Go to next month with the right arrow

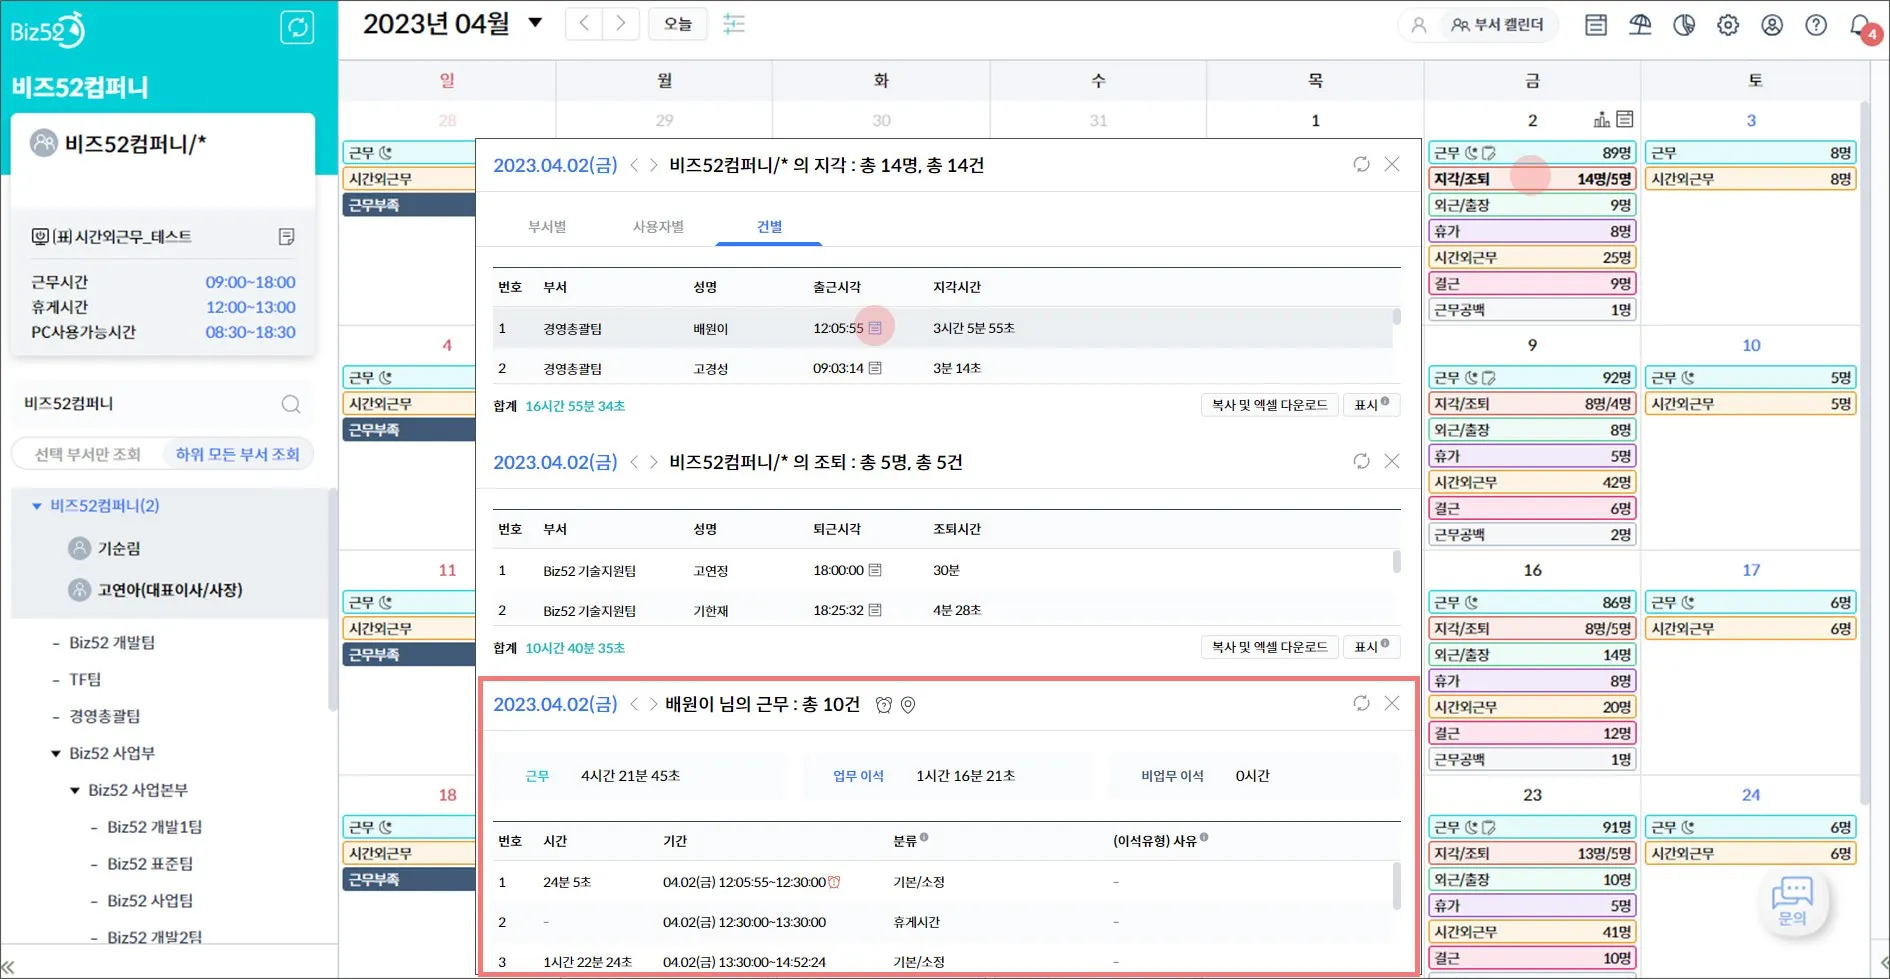click(x=621, y=24)
